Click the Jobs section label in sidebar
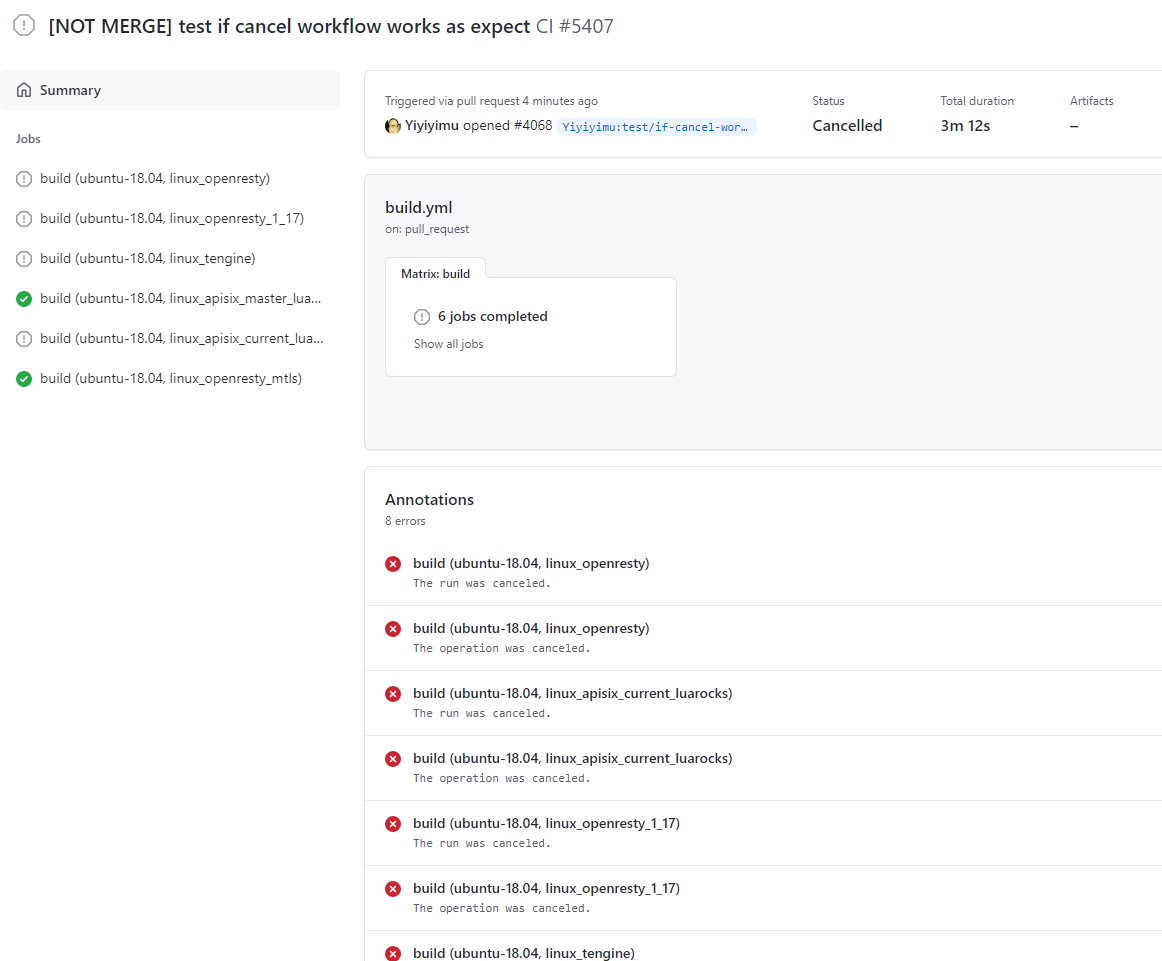Screen dimensions: 1162x961 click(28, 139)
